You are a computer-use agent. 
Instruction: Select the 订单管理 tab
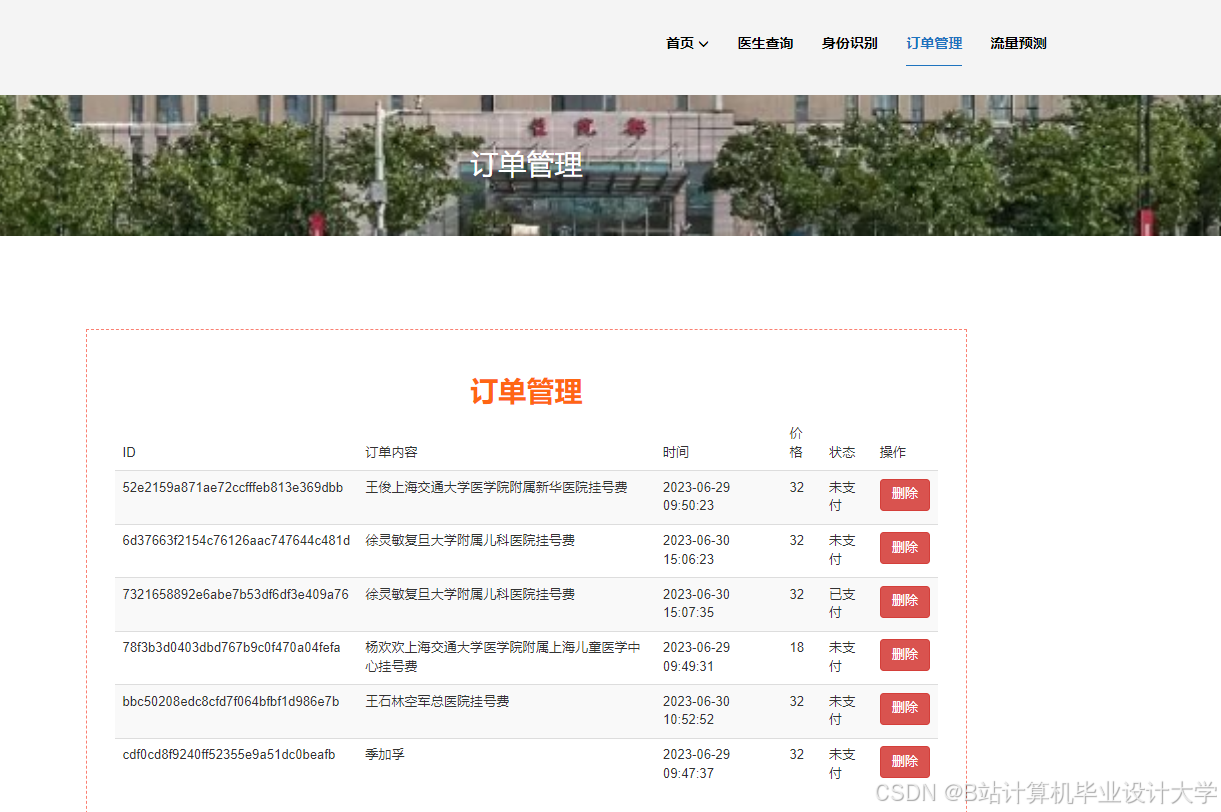[933, 43]
